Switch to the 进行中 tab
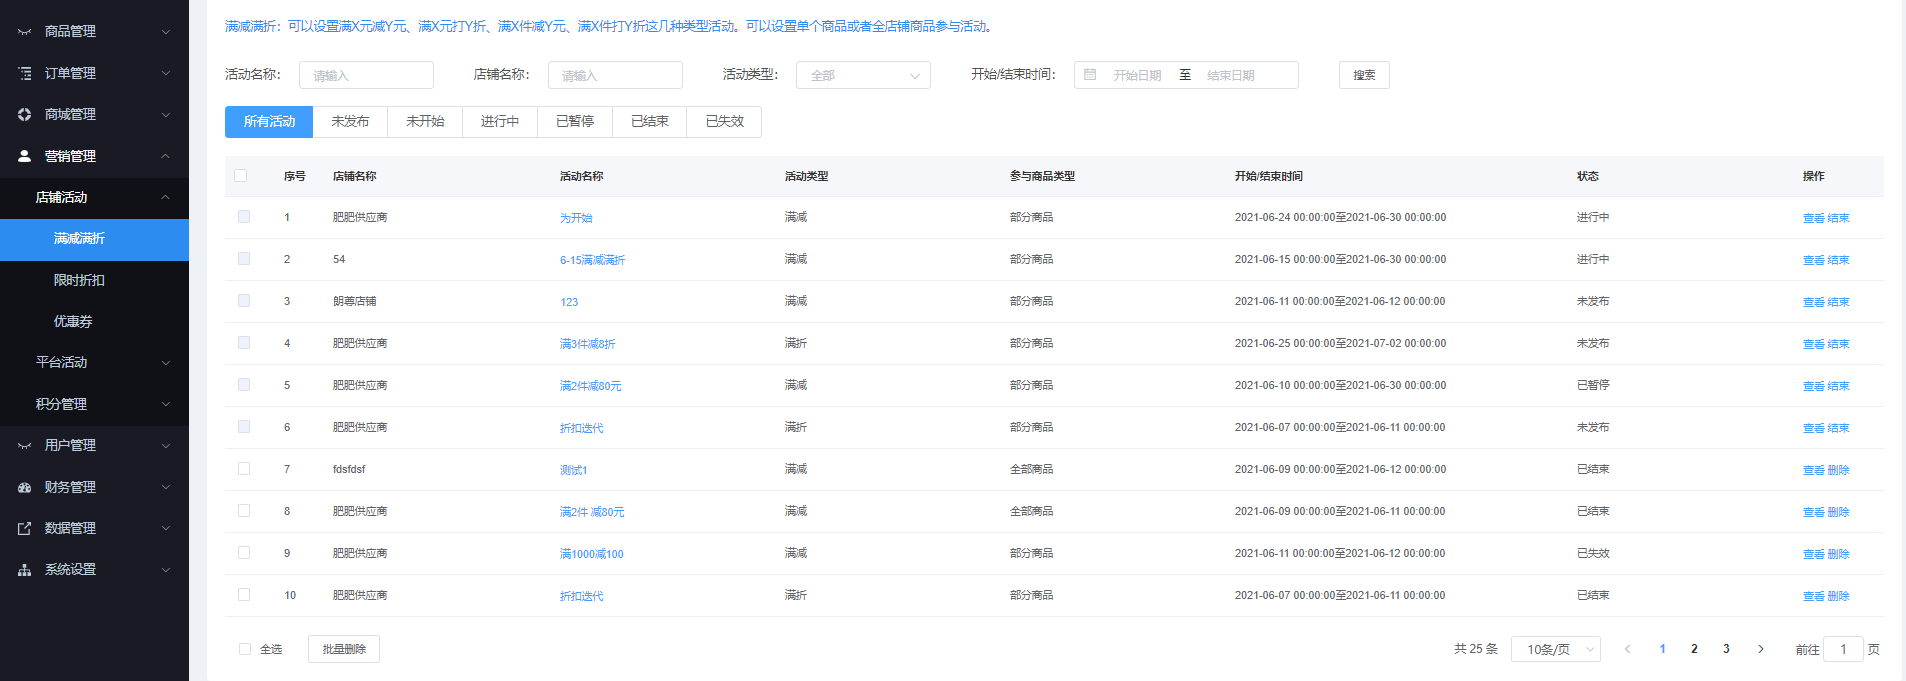 click(500, 122)
